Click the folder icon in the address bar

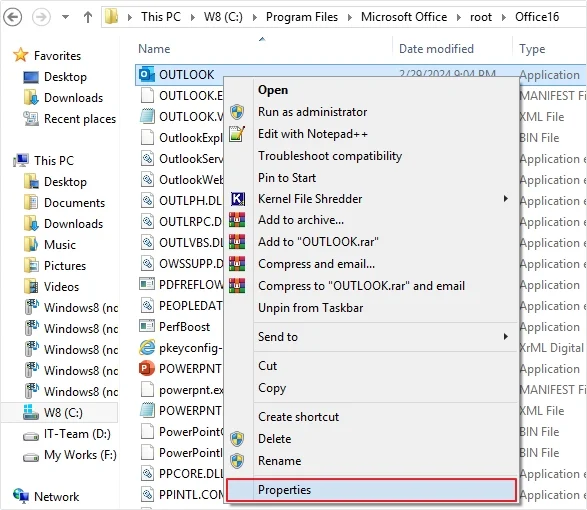point(112,17)
